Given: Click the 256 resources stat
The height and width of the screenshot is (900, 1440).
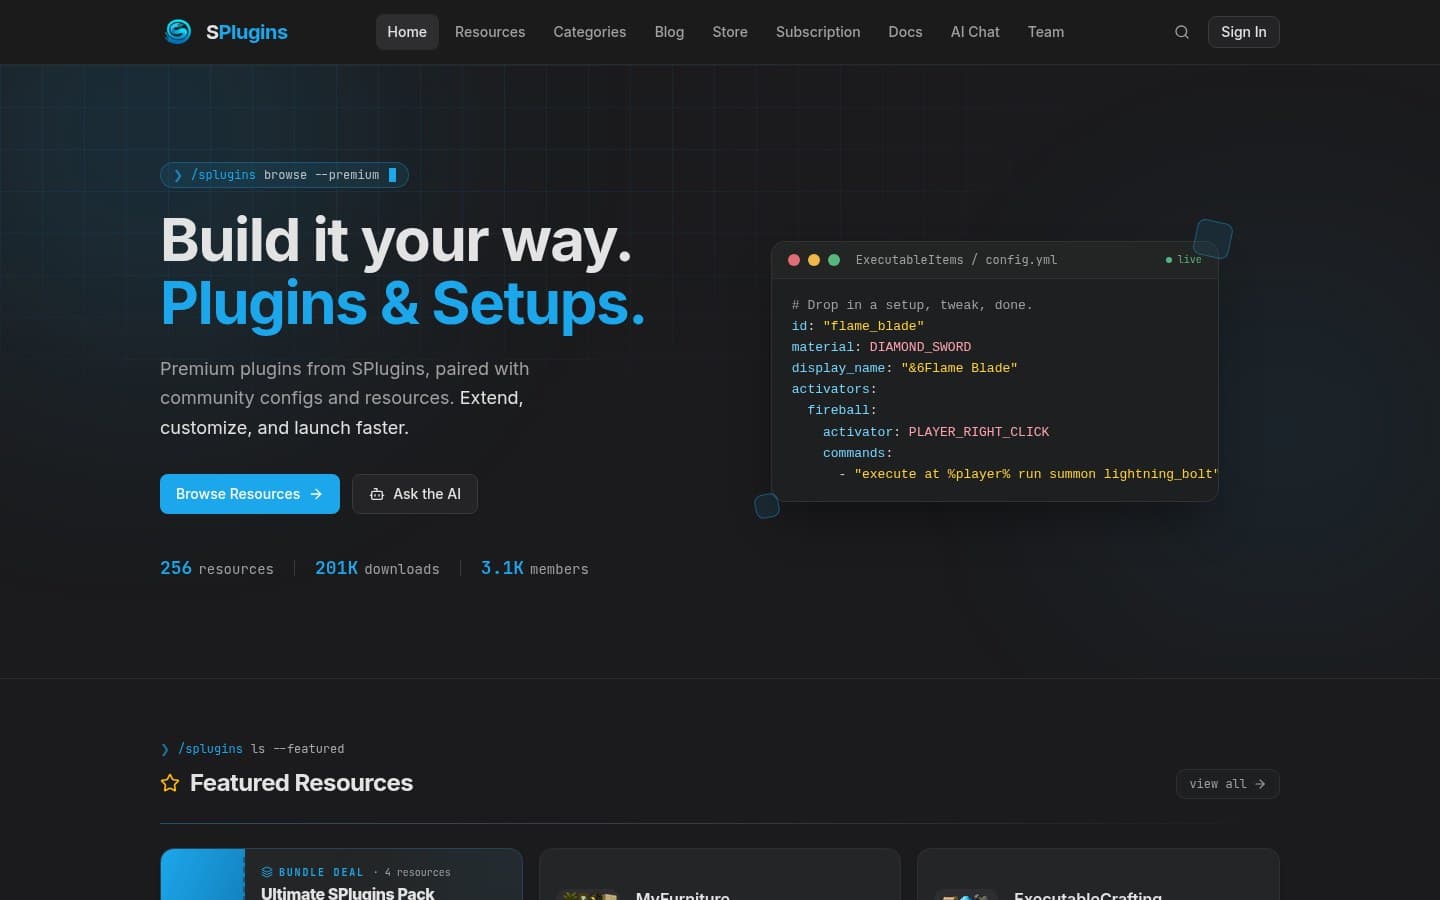Looking at the screenshot, I should [217, 568].
